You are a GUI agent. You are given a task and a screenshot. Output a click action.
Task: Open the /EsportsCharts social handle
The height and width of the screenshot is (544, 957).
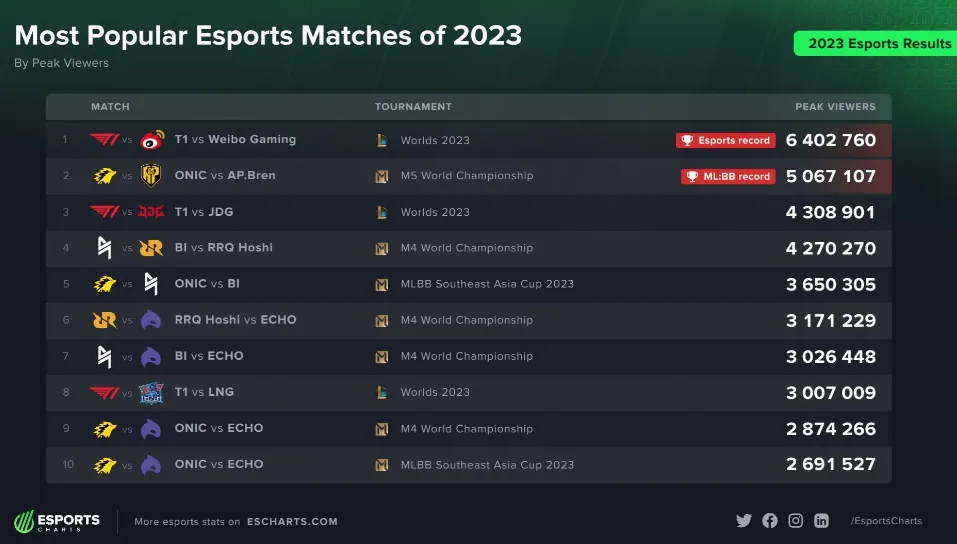pos(886,521)
